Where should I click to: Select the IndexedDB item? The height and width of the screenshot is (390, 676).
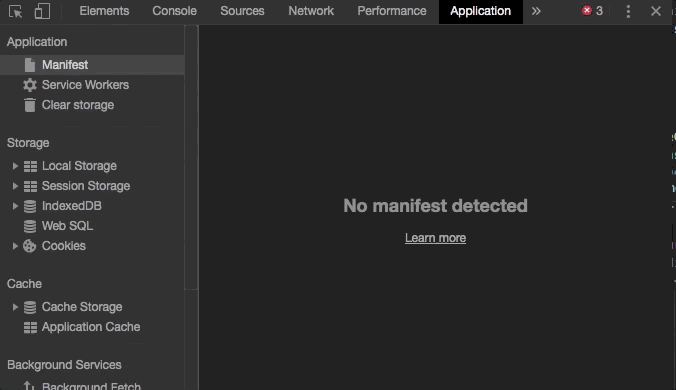click(x=72, y=206)
